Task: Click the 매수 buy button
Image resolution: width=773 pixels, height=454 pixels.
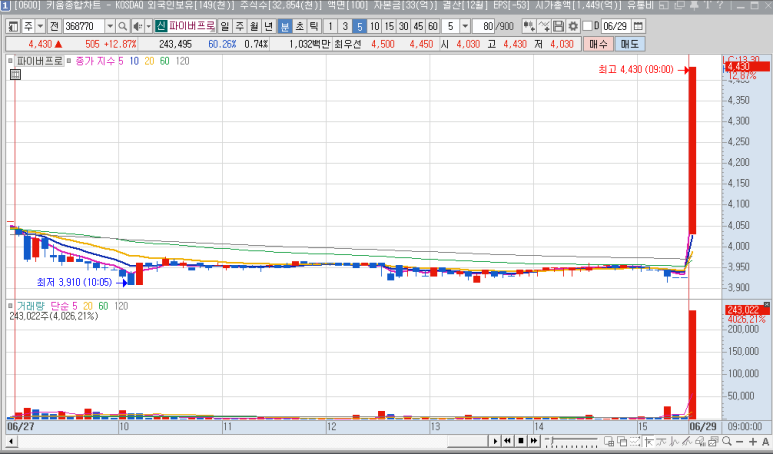Action: [x=598, y=44]
